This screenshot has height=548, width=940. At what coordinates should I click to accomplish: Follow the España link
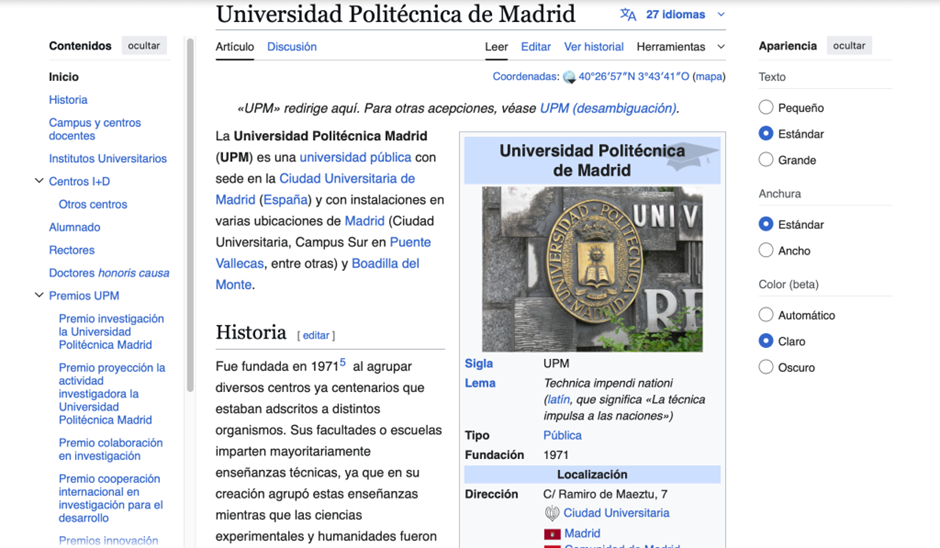(x=285, y=200)
